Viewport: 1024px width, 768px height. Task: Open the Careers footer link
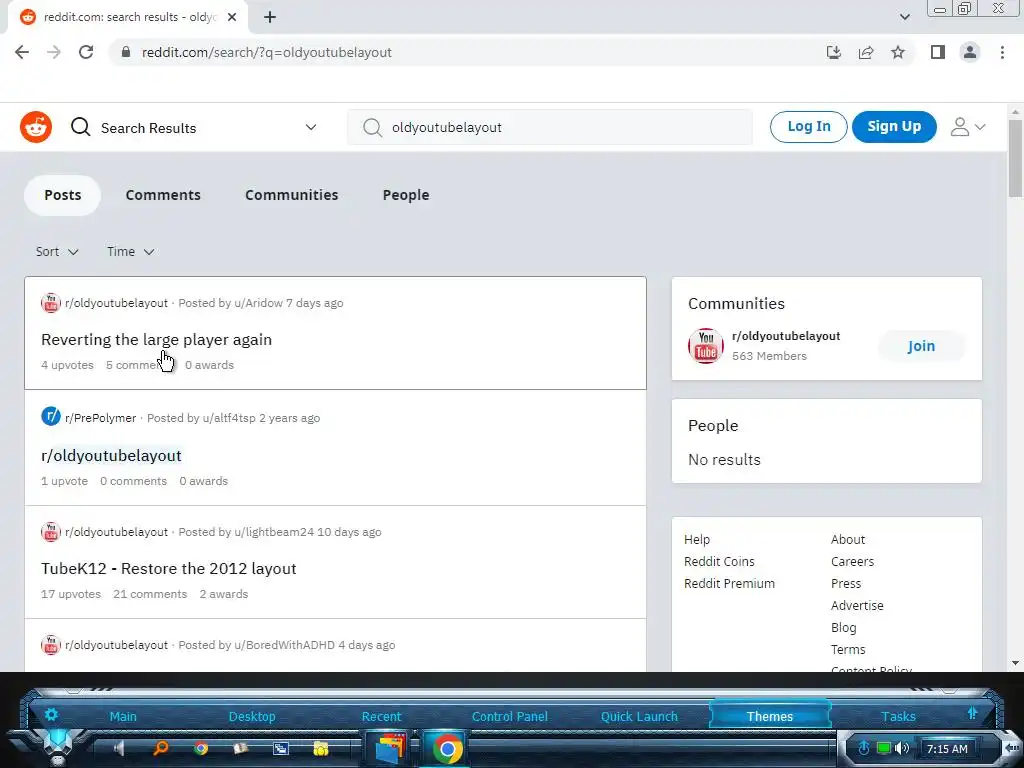(x=852, y=562)
